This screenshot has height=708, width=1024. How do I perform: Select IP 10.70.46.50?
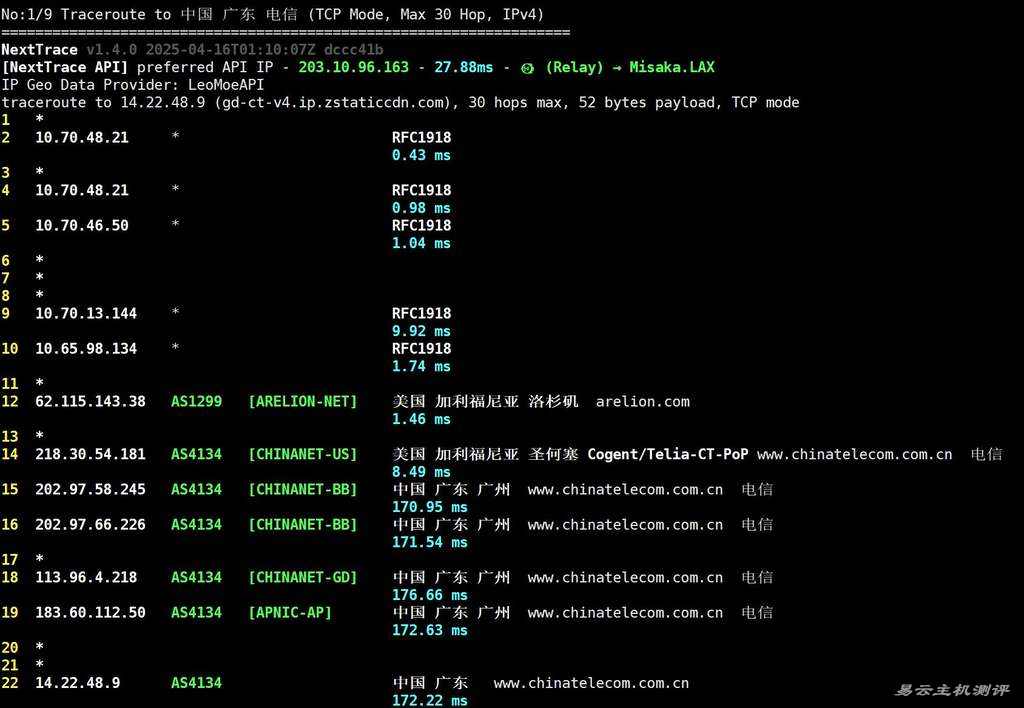tap(82, 226)
